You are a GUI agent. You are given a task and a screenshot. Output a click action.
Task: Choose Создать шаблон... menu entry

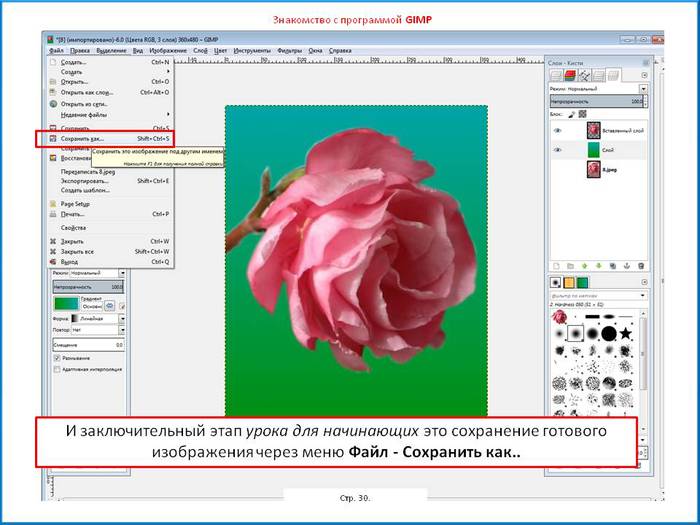point(109,190)
